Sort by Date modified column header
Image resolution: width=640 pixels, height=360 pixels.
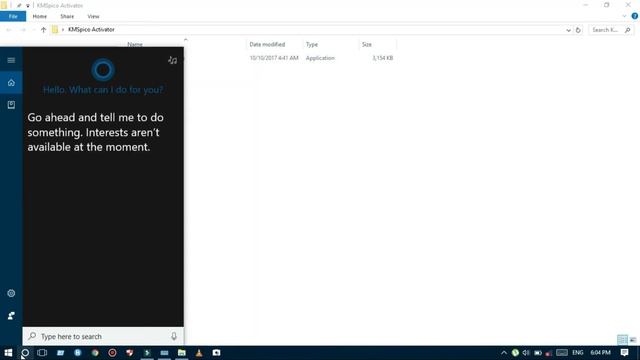click(267, 44)
